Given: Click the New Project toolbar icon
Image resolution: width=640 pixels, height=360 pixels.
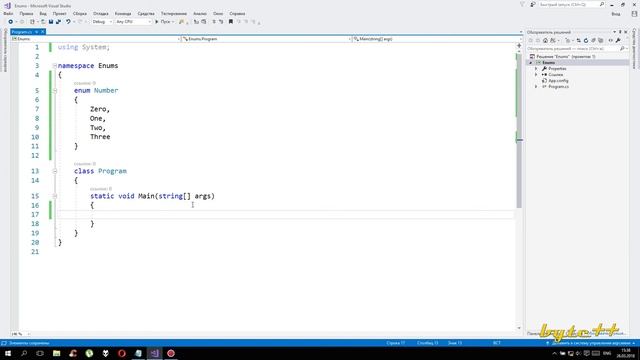Looking at the screenshot, I should pyautogui.click(x=32, y=22).
